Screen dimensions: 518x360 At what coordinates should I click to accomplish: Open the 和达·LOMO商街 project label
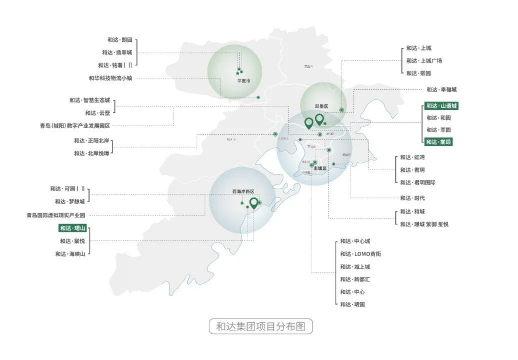click(x=361, y=254)
